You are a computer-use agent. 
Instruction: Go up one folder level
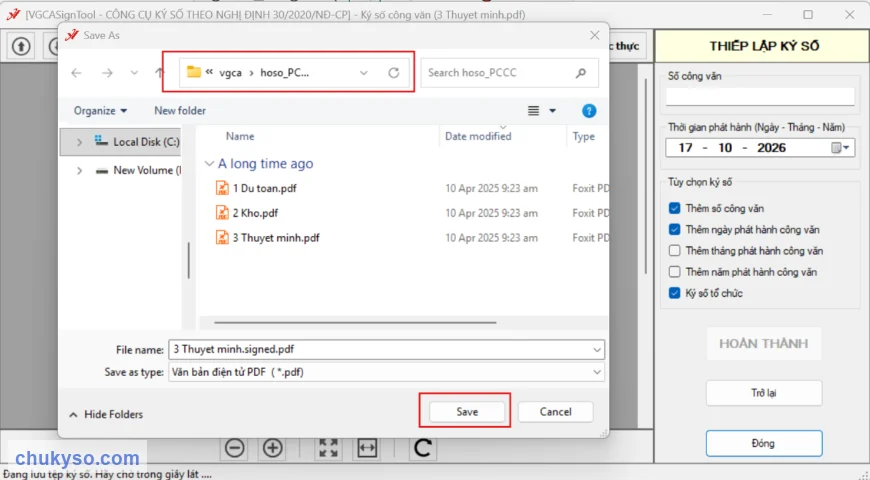point(159,73)
